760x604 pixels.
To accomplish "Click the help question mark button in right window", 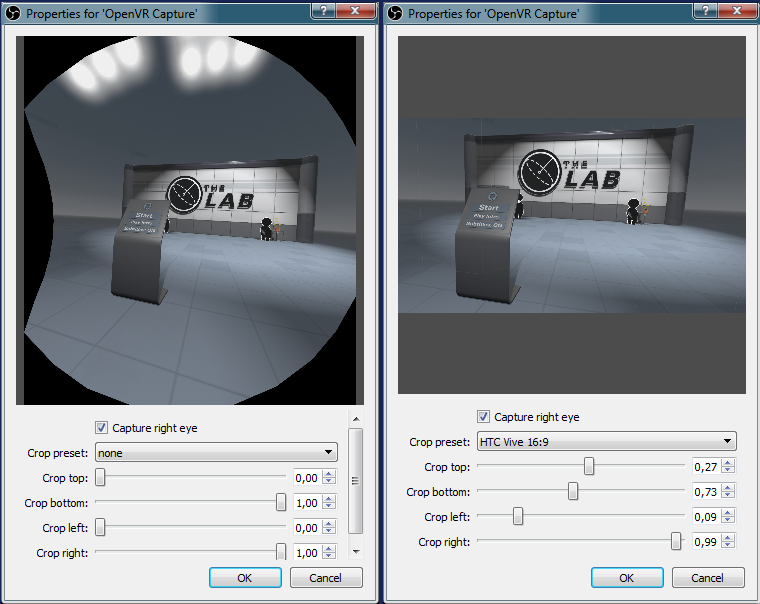I will point(705,10).
